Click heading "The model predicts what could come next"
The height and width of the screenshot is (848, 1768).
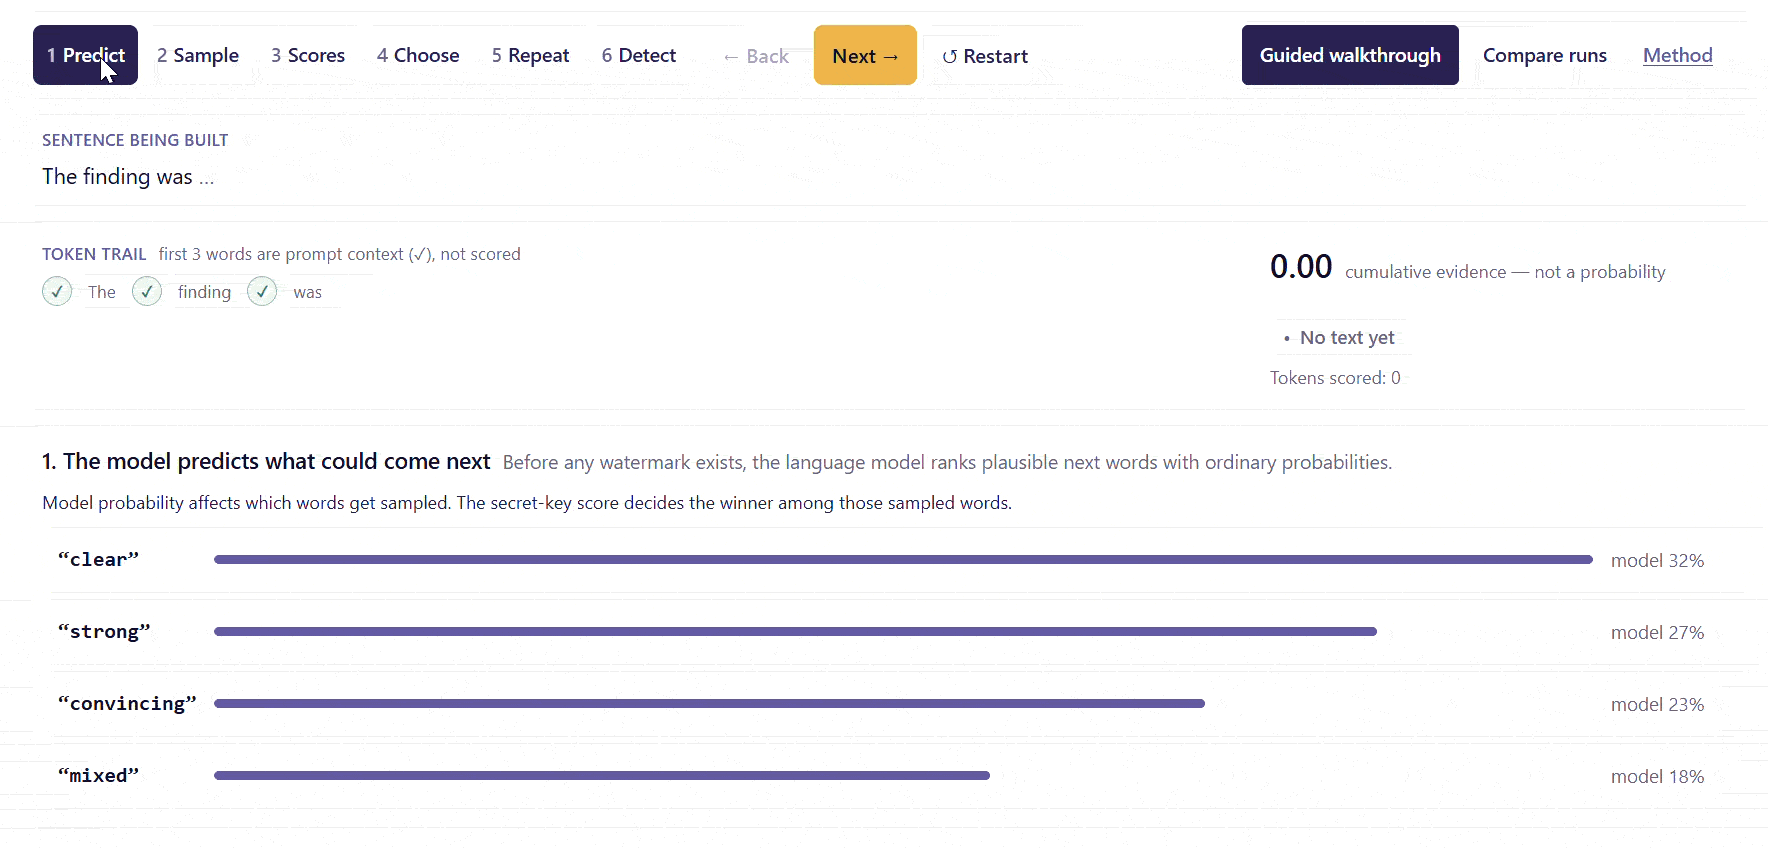point(276,461)
